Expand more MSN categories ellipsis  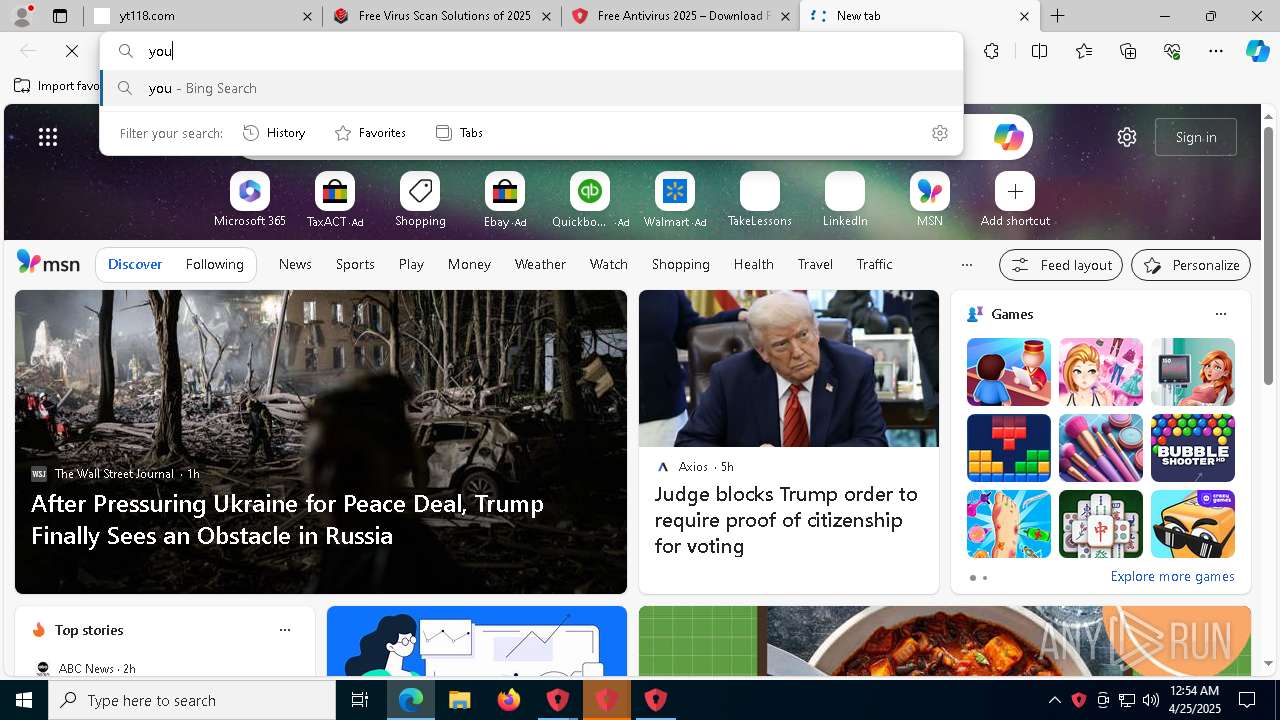(966, 265)
